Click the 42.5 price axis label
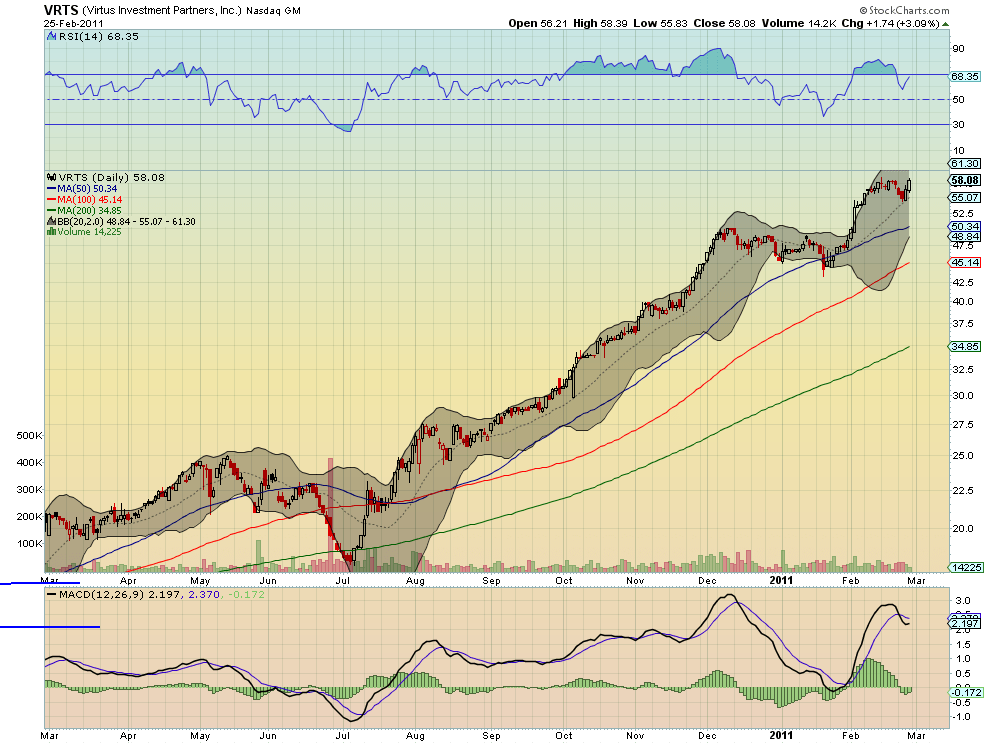This screenshot has width=990, height=744. [x=963, y=282]
